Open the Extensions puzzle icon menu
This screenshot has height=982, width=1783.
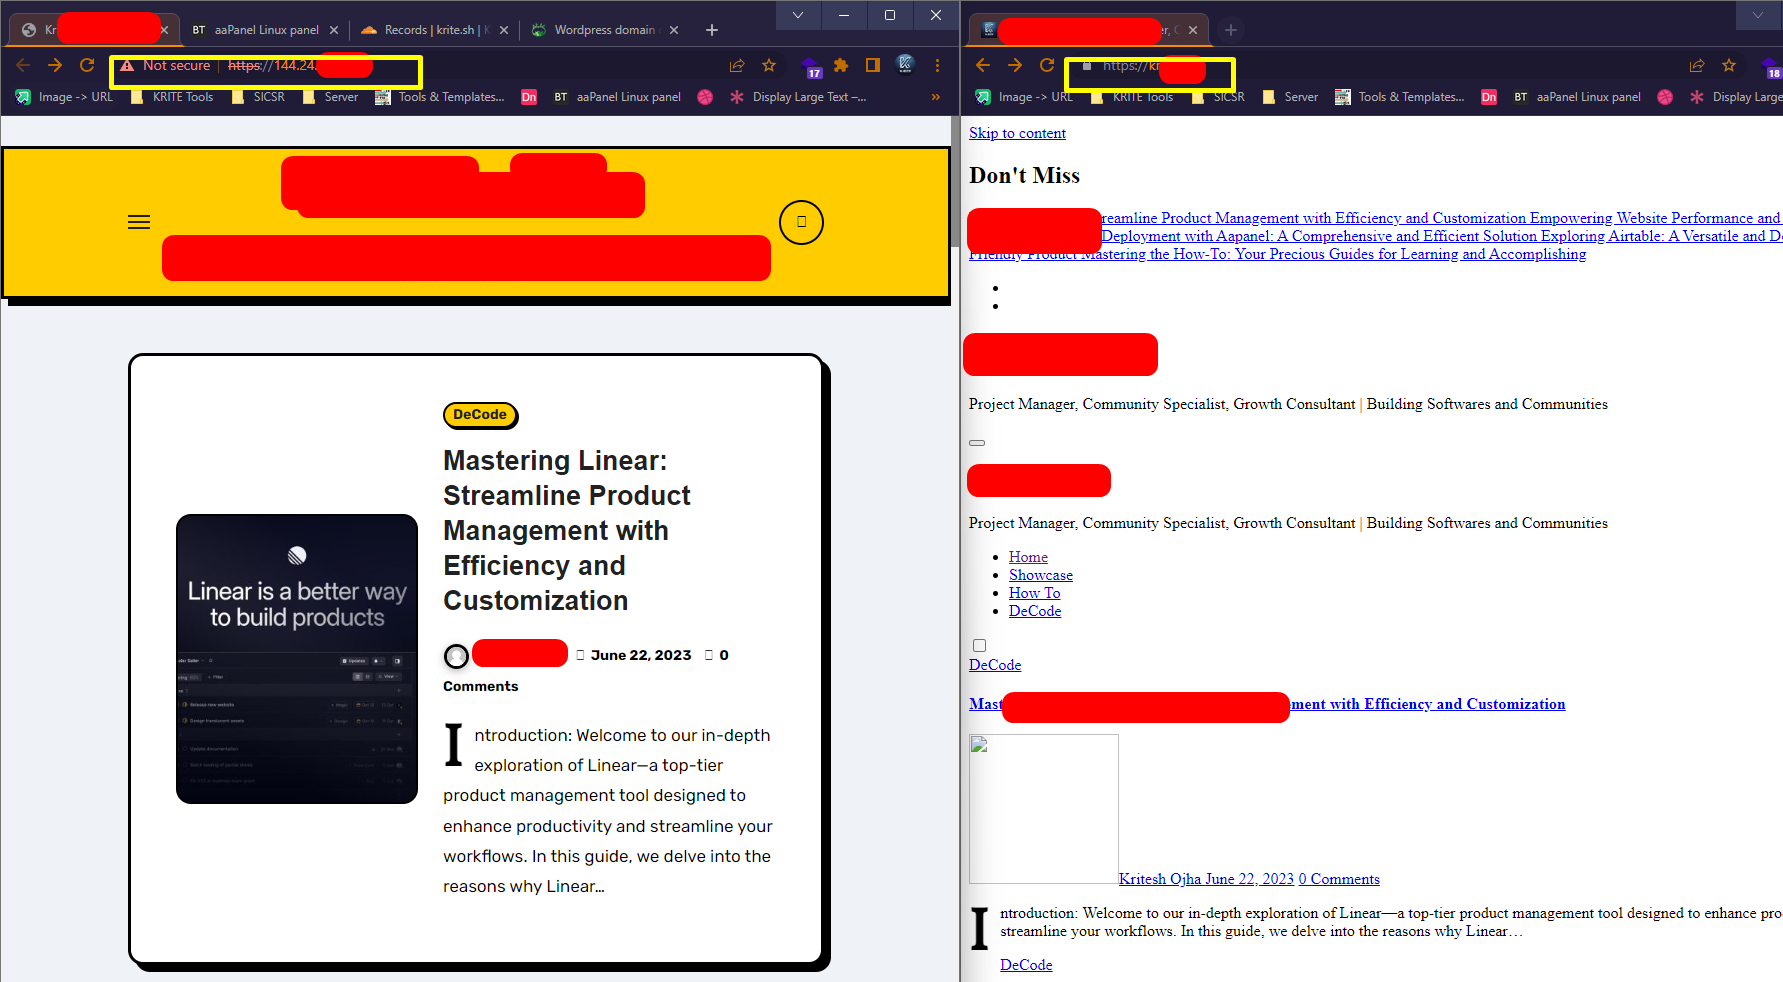click(x=841, y=65)
